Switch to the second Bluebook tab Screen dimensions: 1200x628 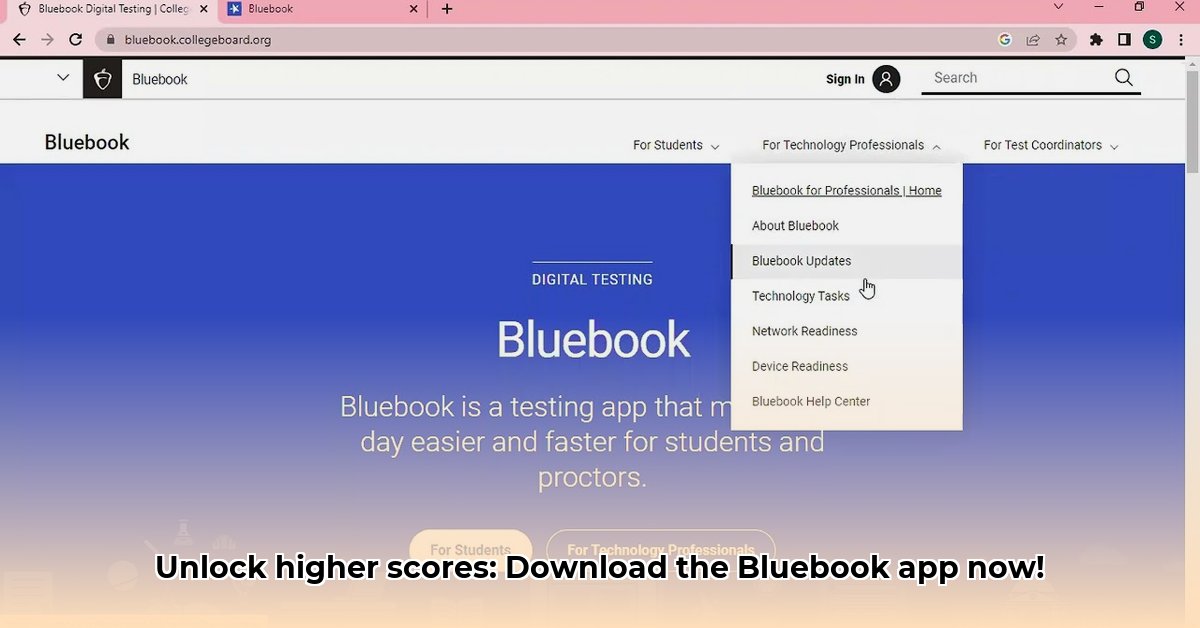(x=323, y=9)
